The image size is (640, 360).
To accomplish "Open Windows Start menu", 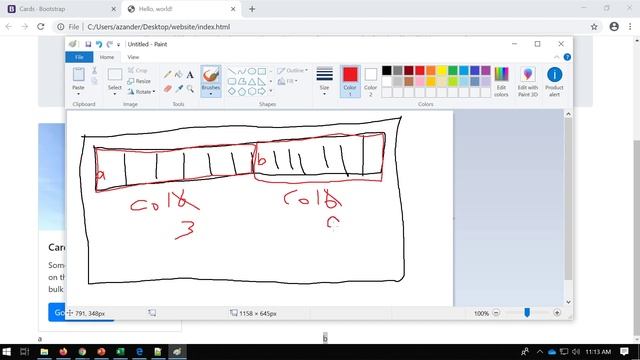I will [x=7, y=351].
